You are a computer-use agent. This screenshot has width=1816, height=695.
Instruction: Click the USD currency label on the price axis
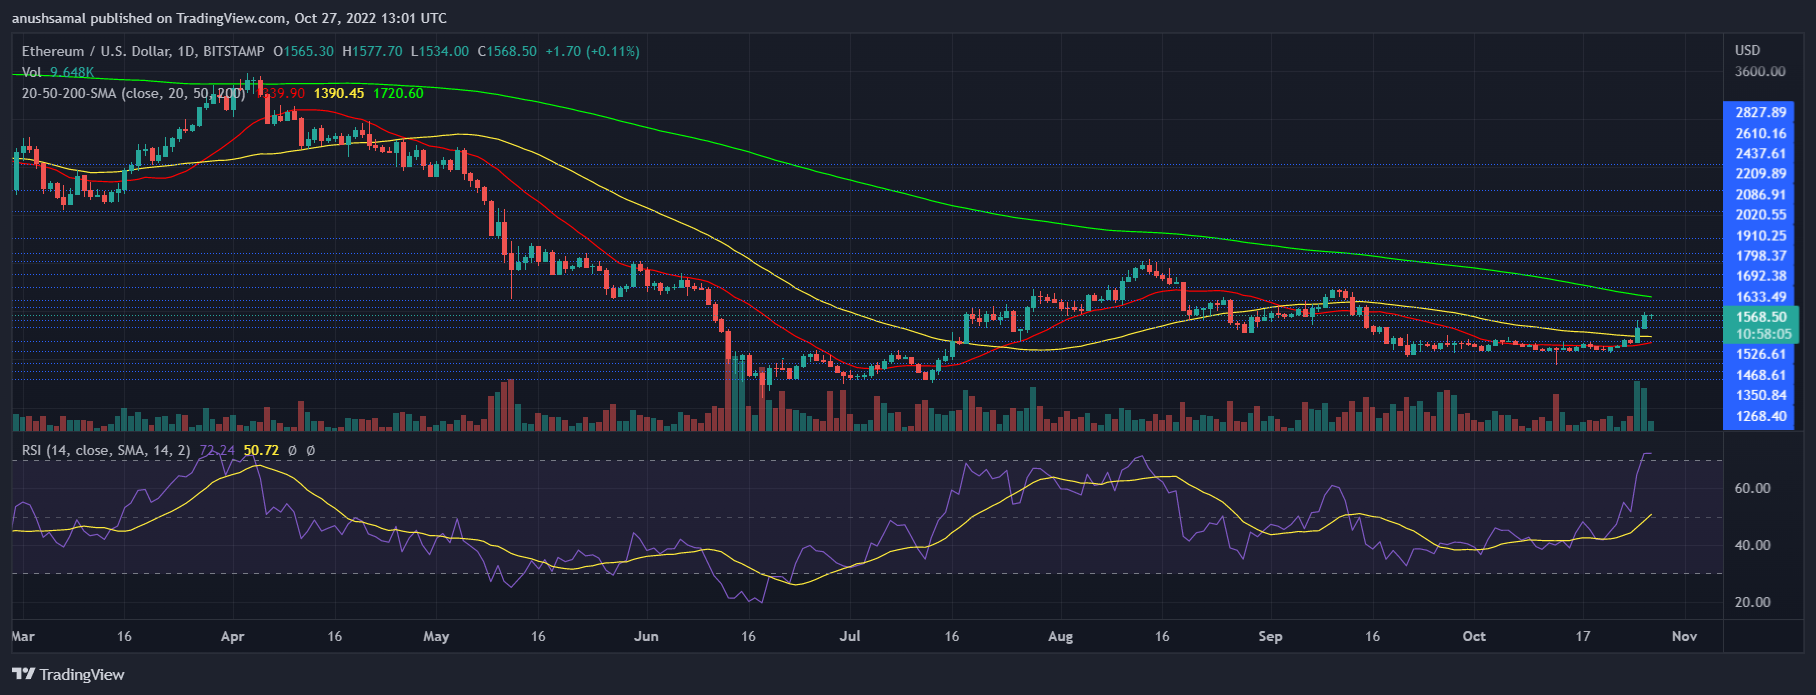click(1747, 50)
